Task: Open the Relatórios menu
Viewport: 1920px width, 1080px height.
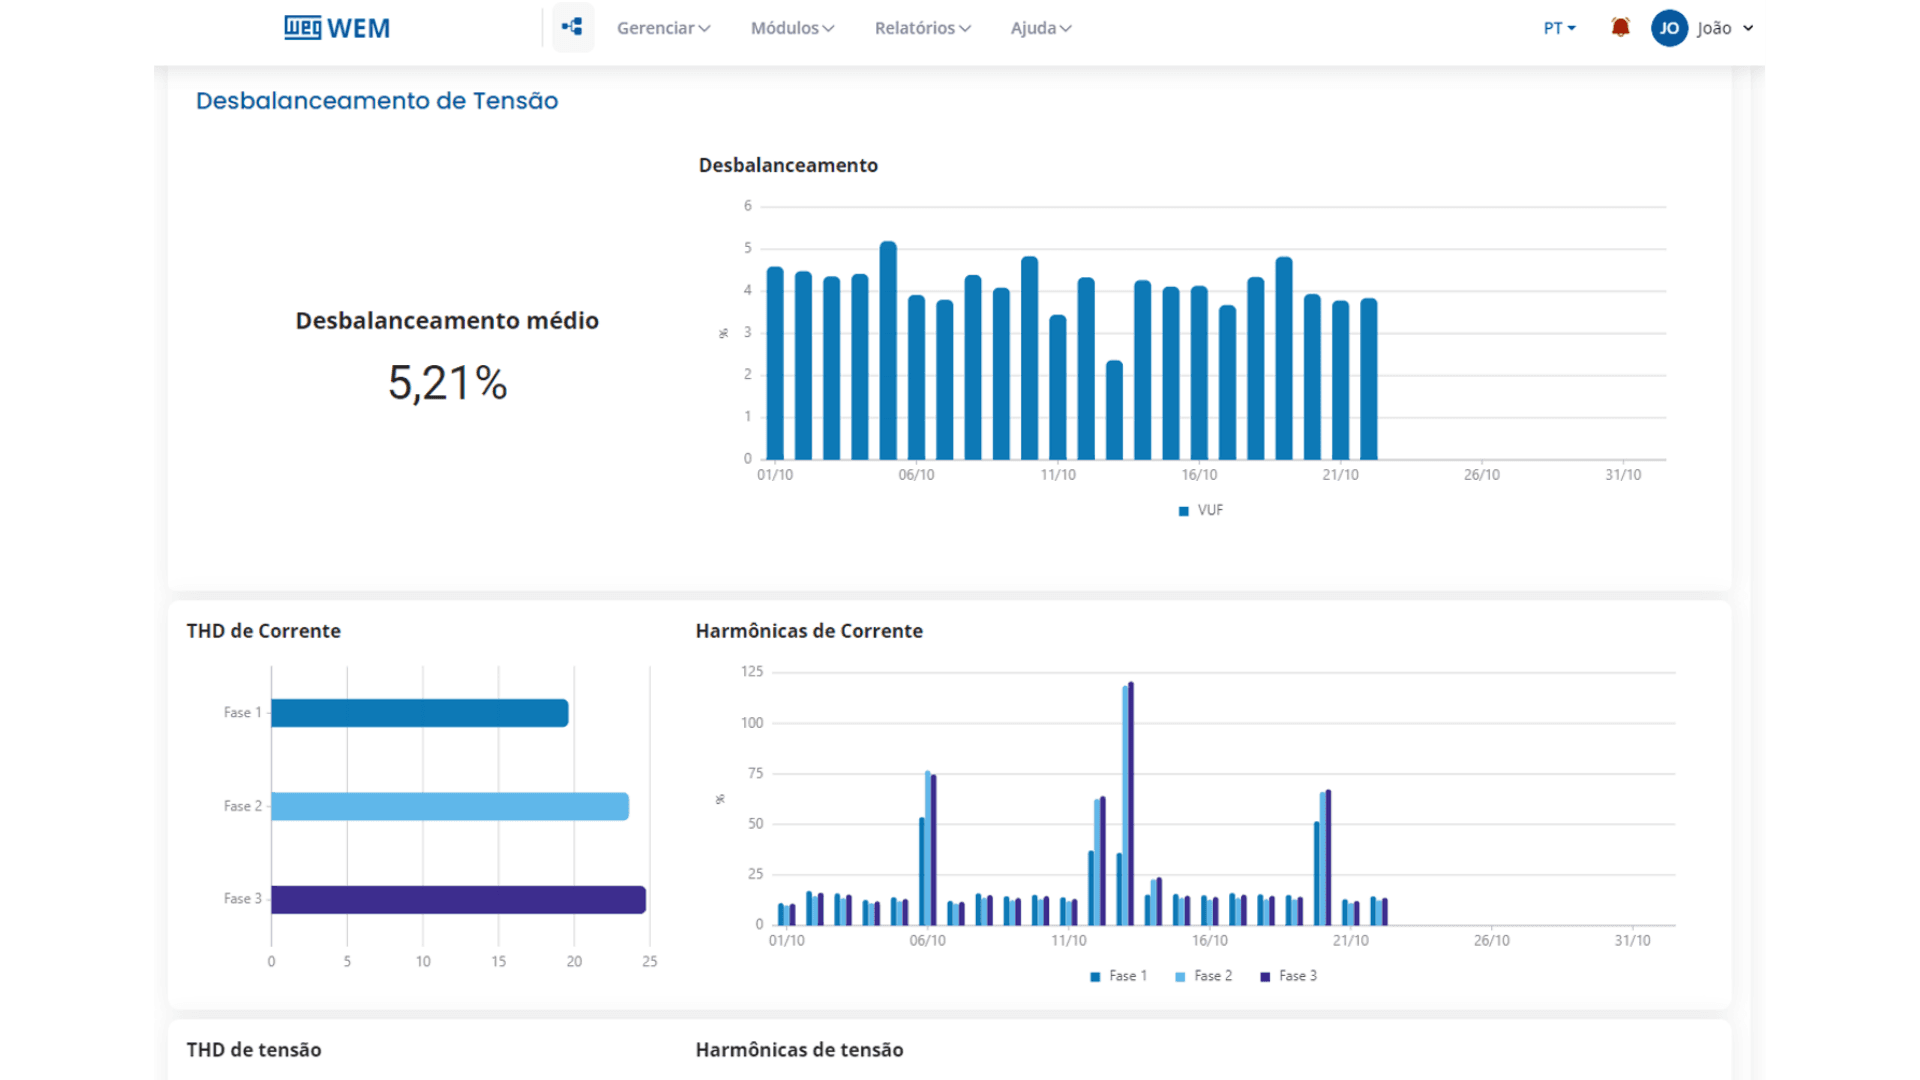Action: (x=922, y=28)
